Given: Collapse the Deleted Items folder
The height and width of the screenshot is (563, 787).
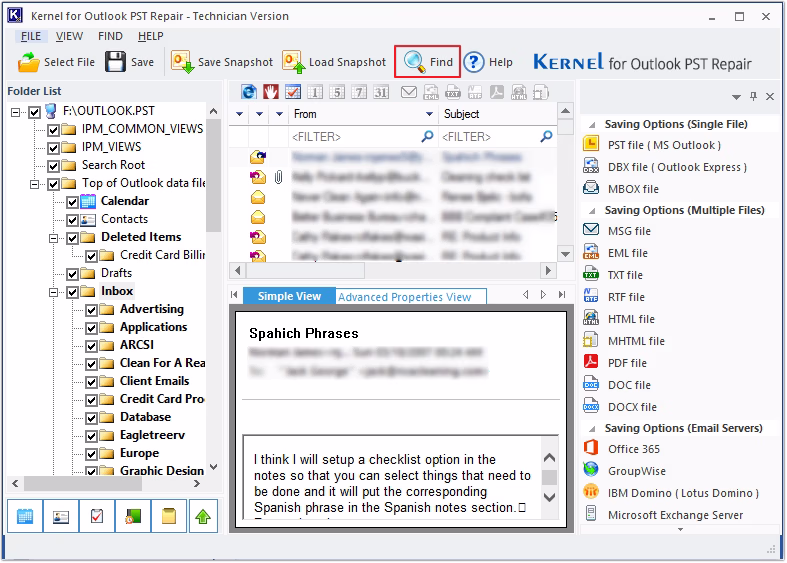Looking at the screenshot, I should click(x=54, y=238).
